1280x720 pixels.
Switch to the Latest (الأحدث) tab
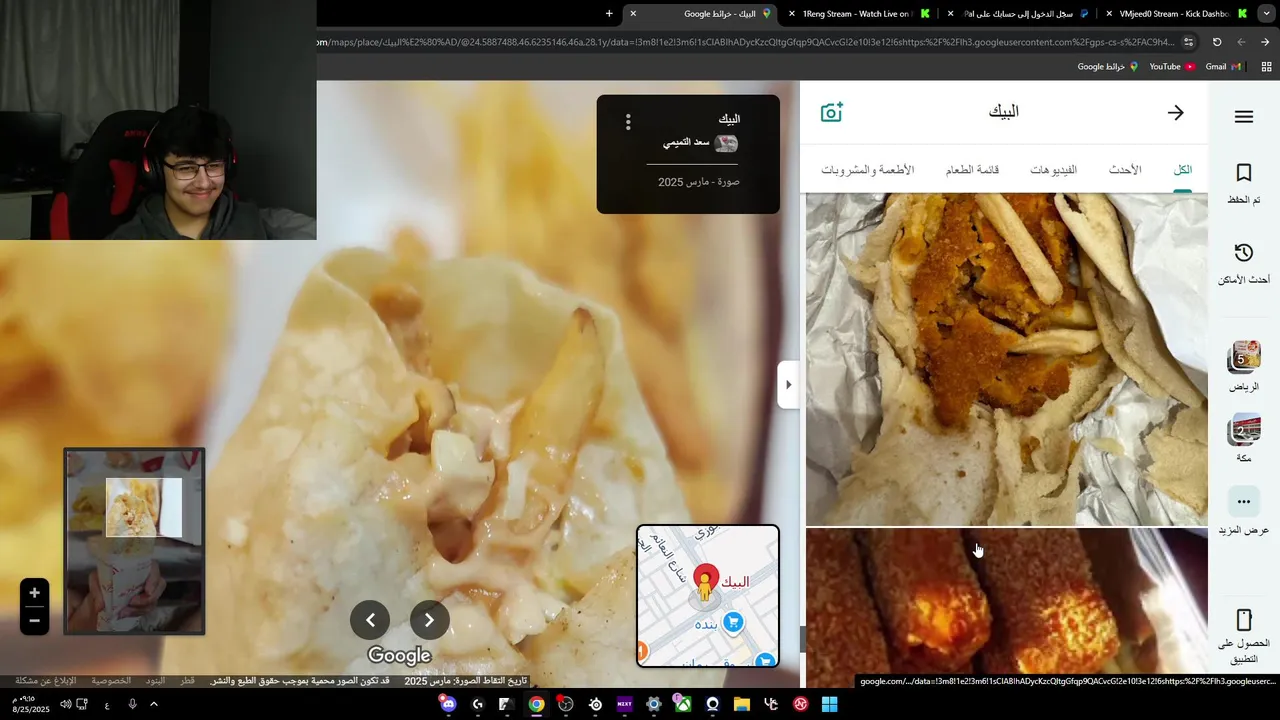pos(1125,170)
